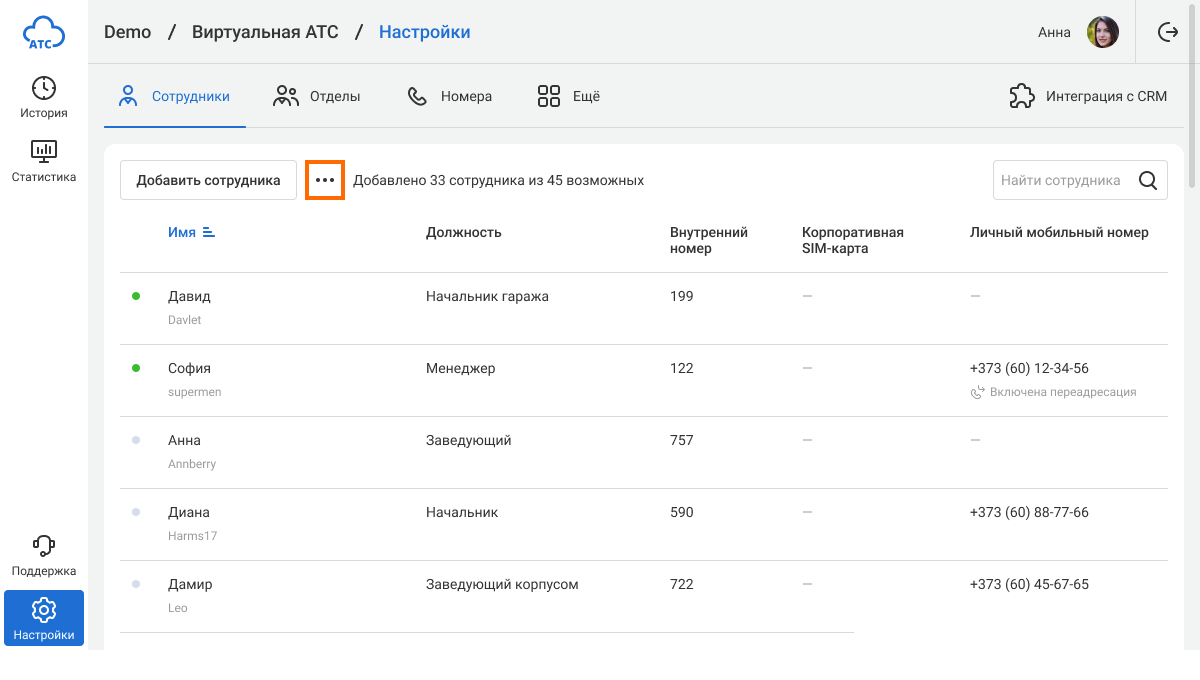The width and height of the screenshot is (1200, 680).
Task: Click the Добавить сотрудника button
Action: (208, 181)
